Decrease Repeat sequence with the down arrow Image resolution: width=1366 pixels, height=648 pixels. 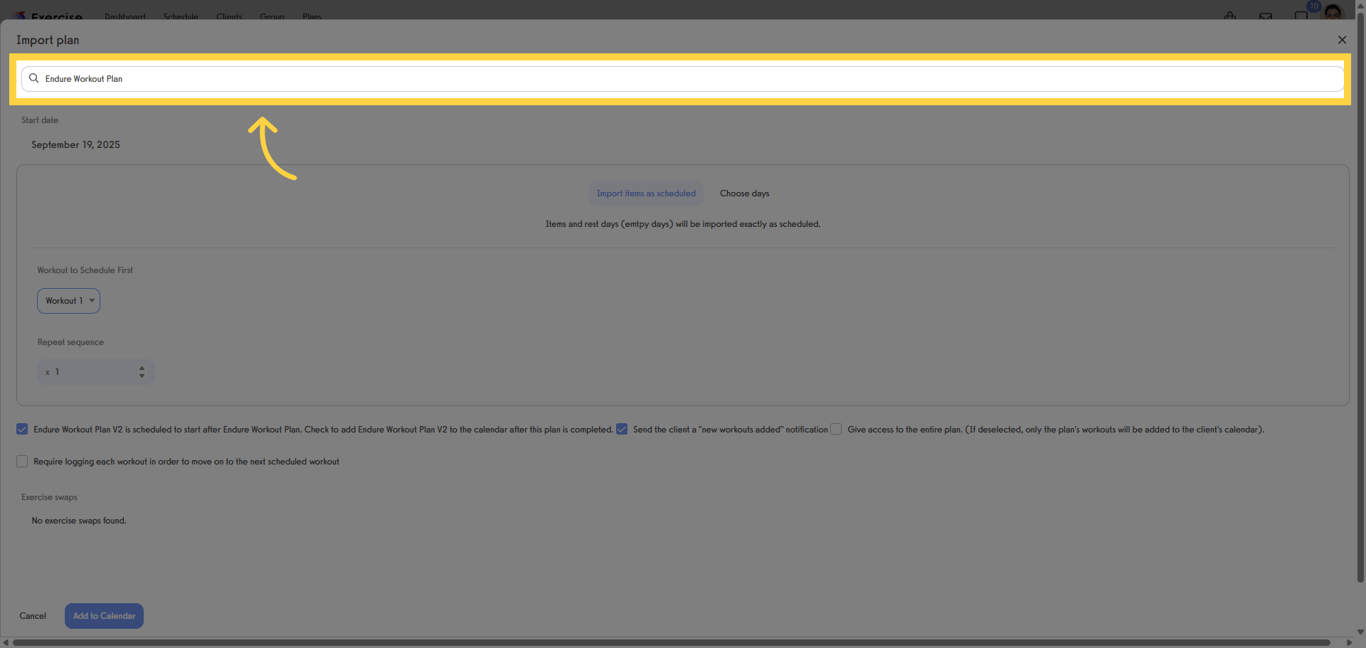[x=142, y=376]
